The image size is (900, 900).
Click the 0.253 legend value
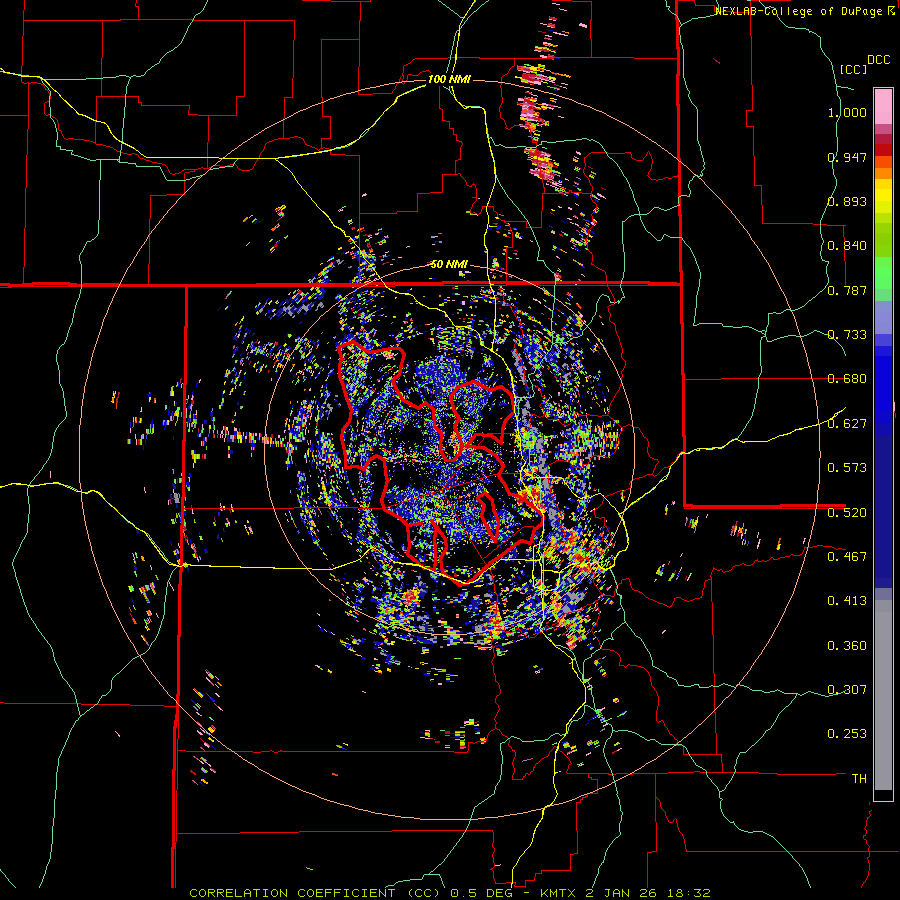[x=847, y=734]
